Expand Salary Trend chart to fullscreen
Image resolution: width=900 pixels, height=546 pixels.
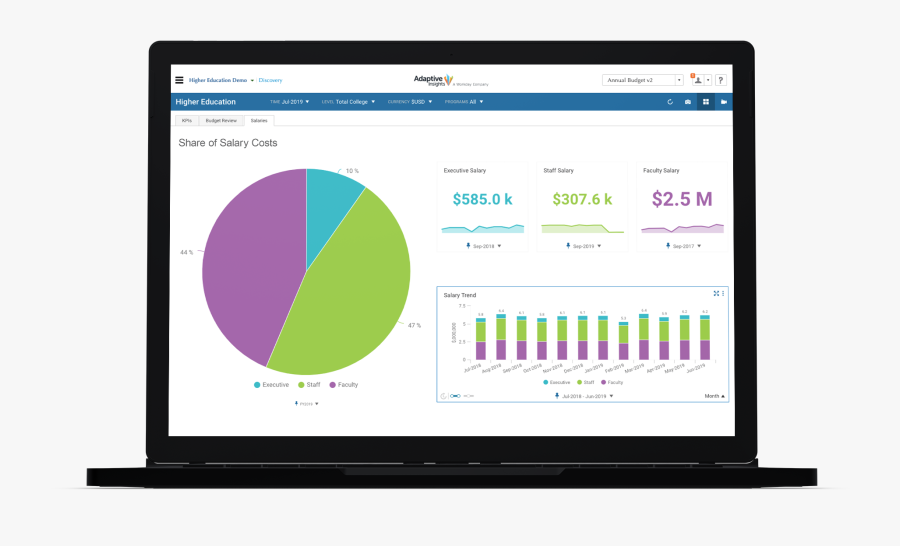pos(716,293)
